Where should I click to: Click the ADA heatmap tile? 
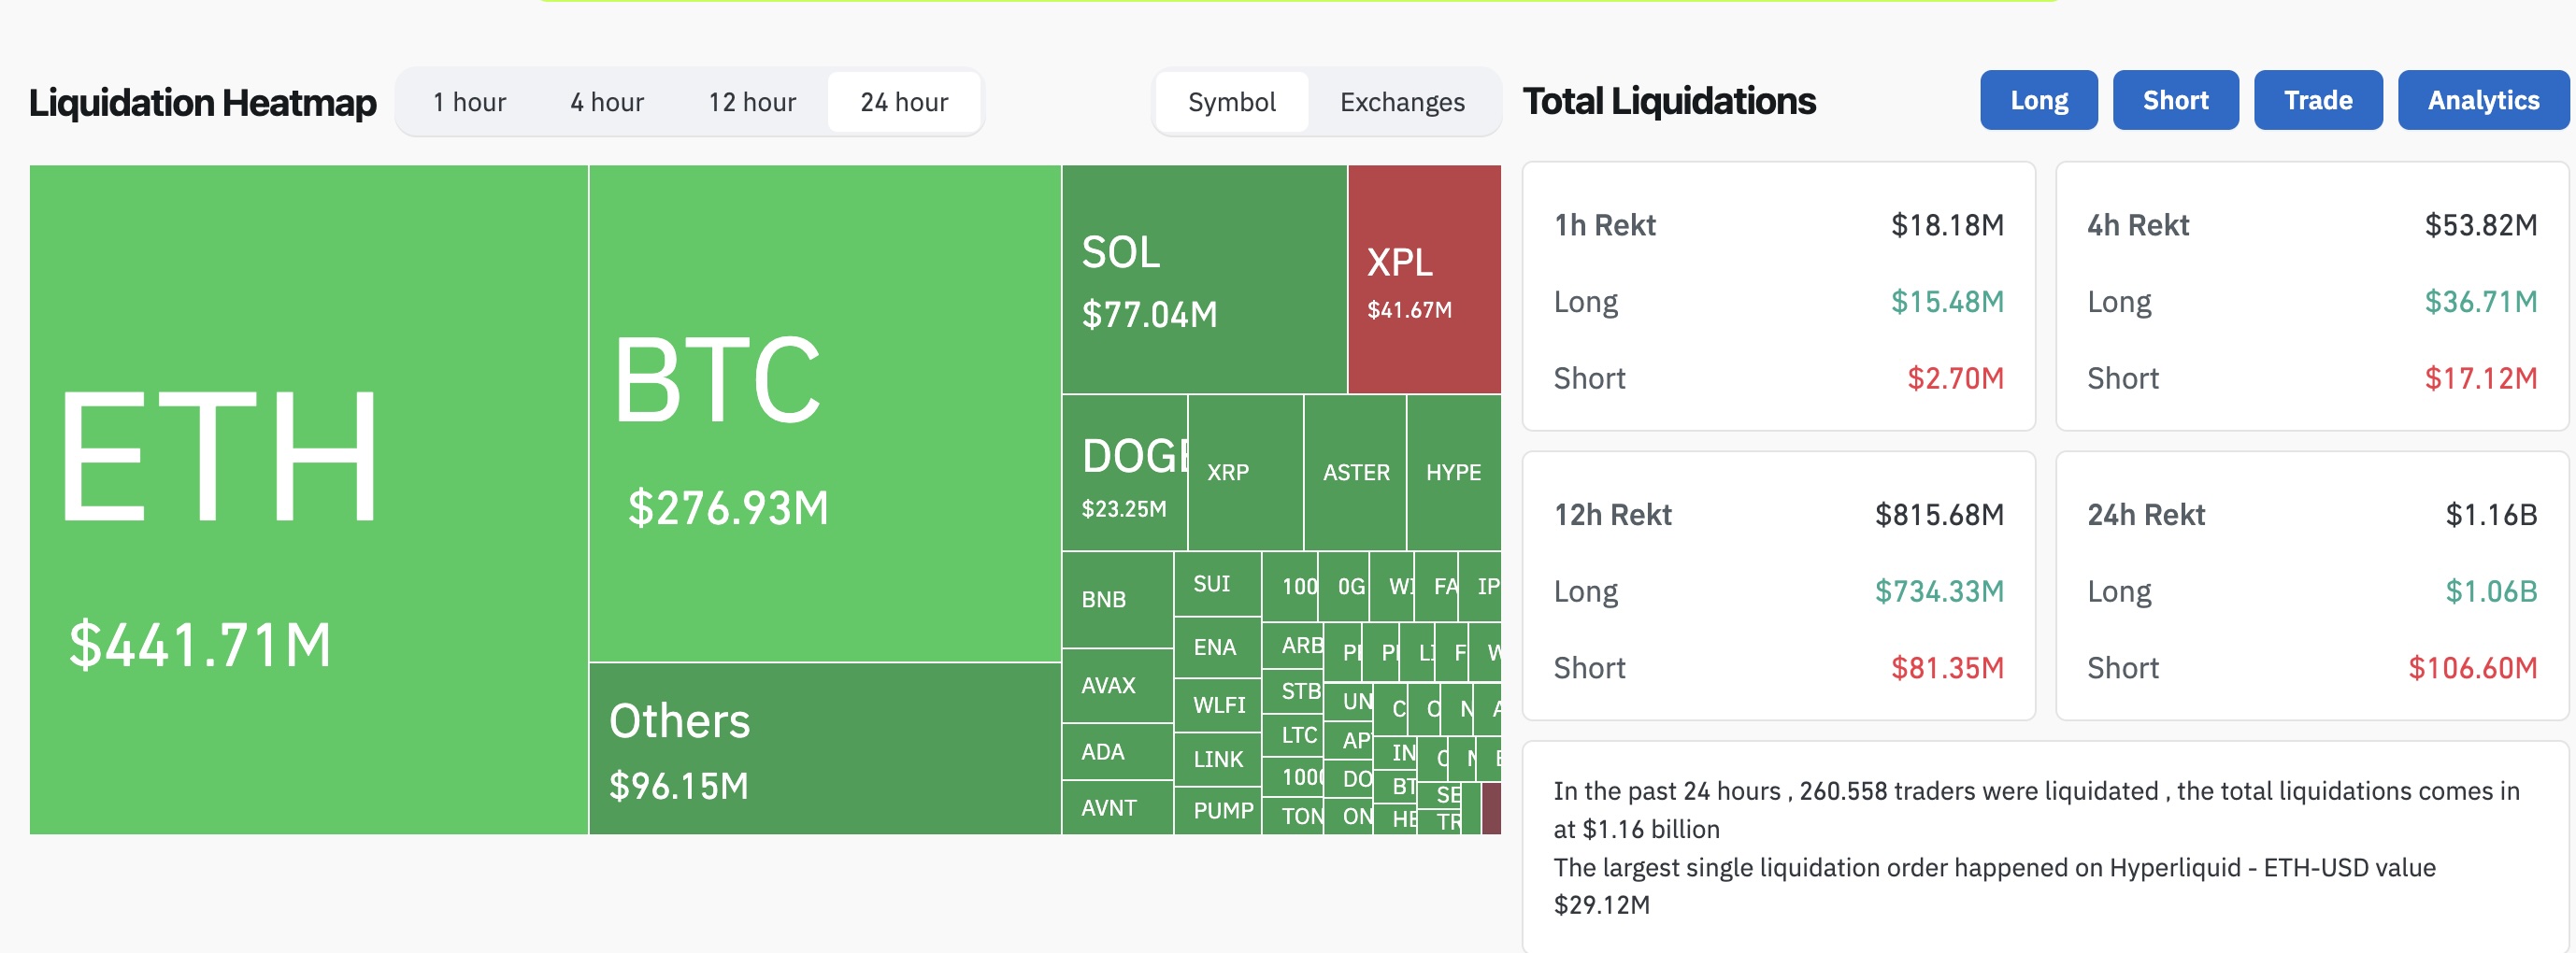pos(1117,751)
